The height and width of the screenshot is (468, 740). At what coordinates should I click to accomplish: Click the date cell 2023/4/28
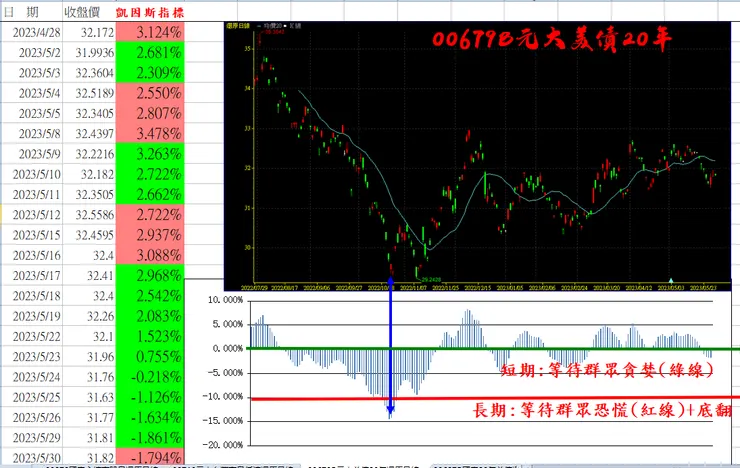(x=32, y=32)
